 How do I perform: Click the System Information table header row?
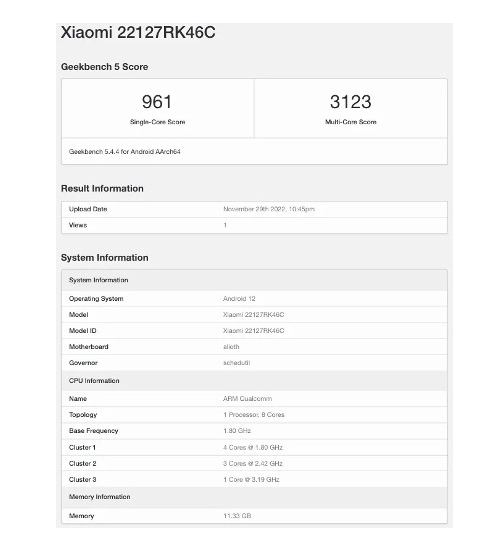[254, 280]
